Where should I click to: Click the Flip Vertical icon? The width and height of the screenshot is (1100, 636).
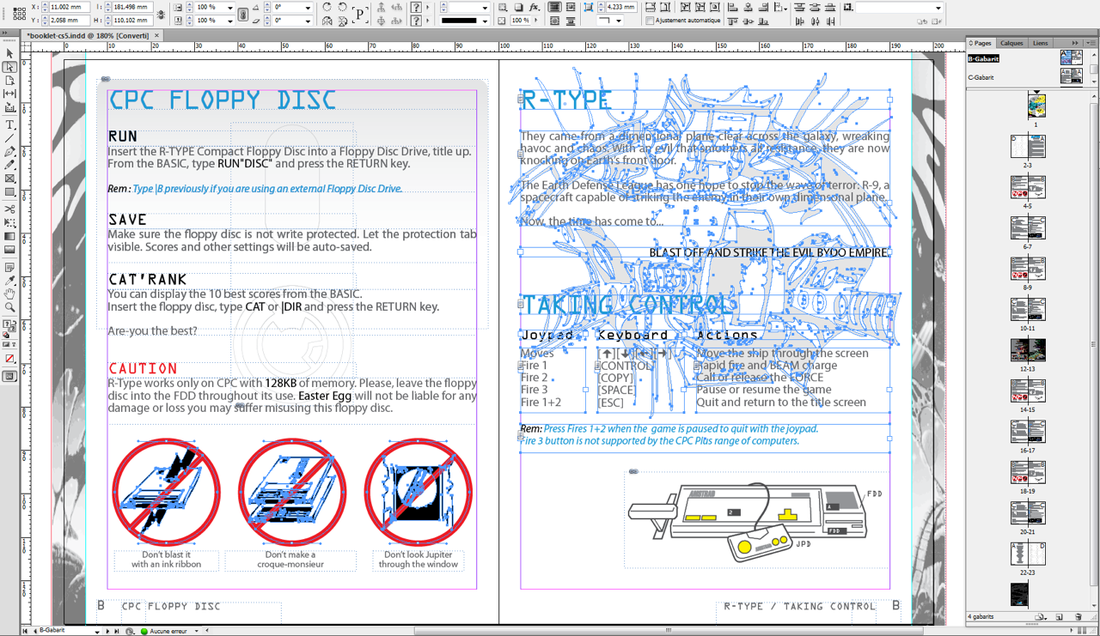coord(342,21)
